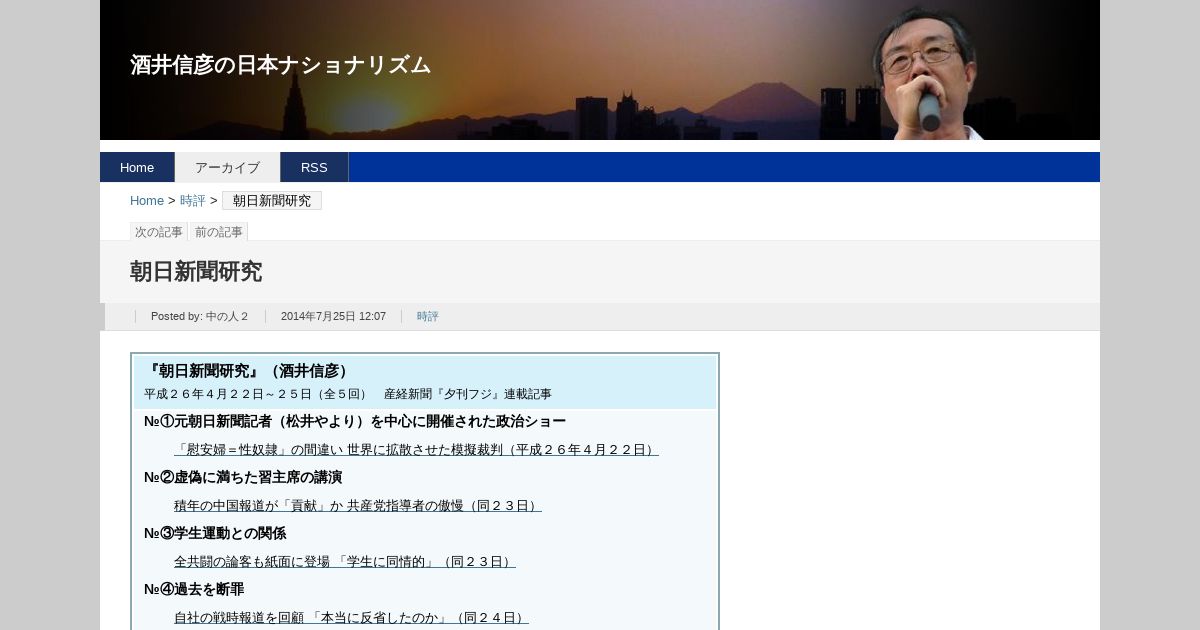Go to 前の記事 (previous article)
Screen dimensions: 1200x630
click(219, 232)
